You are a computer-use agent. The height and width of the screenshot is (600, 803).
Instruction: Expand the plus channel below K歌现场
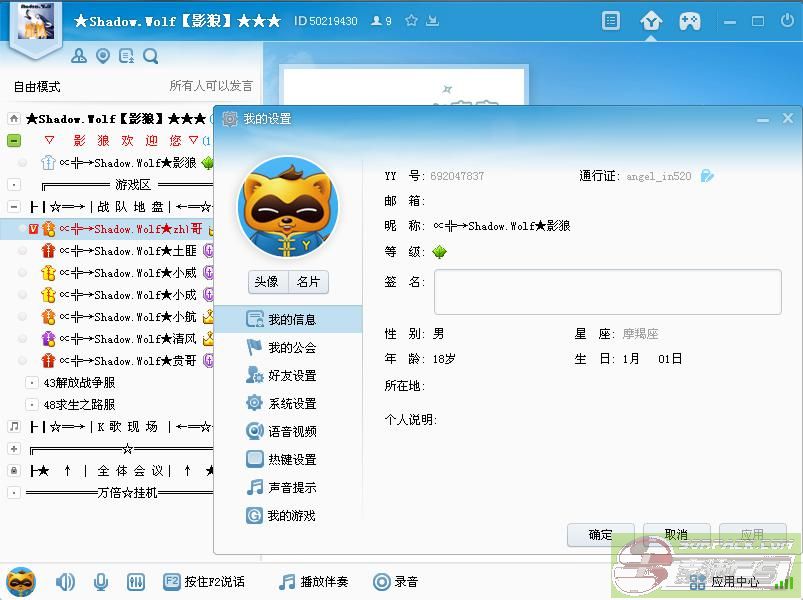click(x=14, y=449)
